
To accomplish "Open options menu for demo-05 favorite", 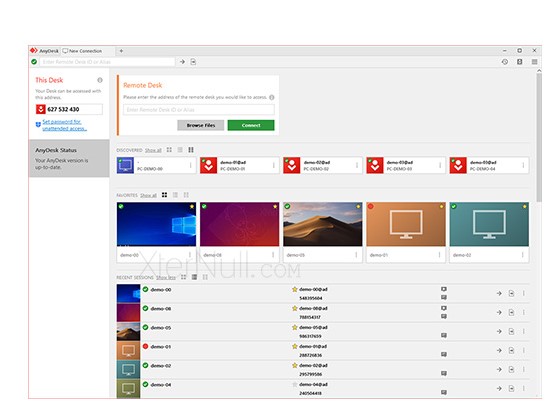I will (x=356, y=255).
